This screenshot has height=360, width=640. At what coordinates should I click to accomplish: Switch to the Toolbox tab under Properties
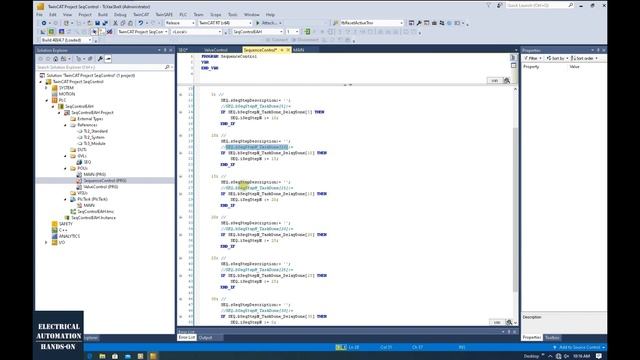pos(552,338)
